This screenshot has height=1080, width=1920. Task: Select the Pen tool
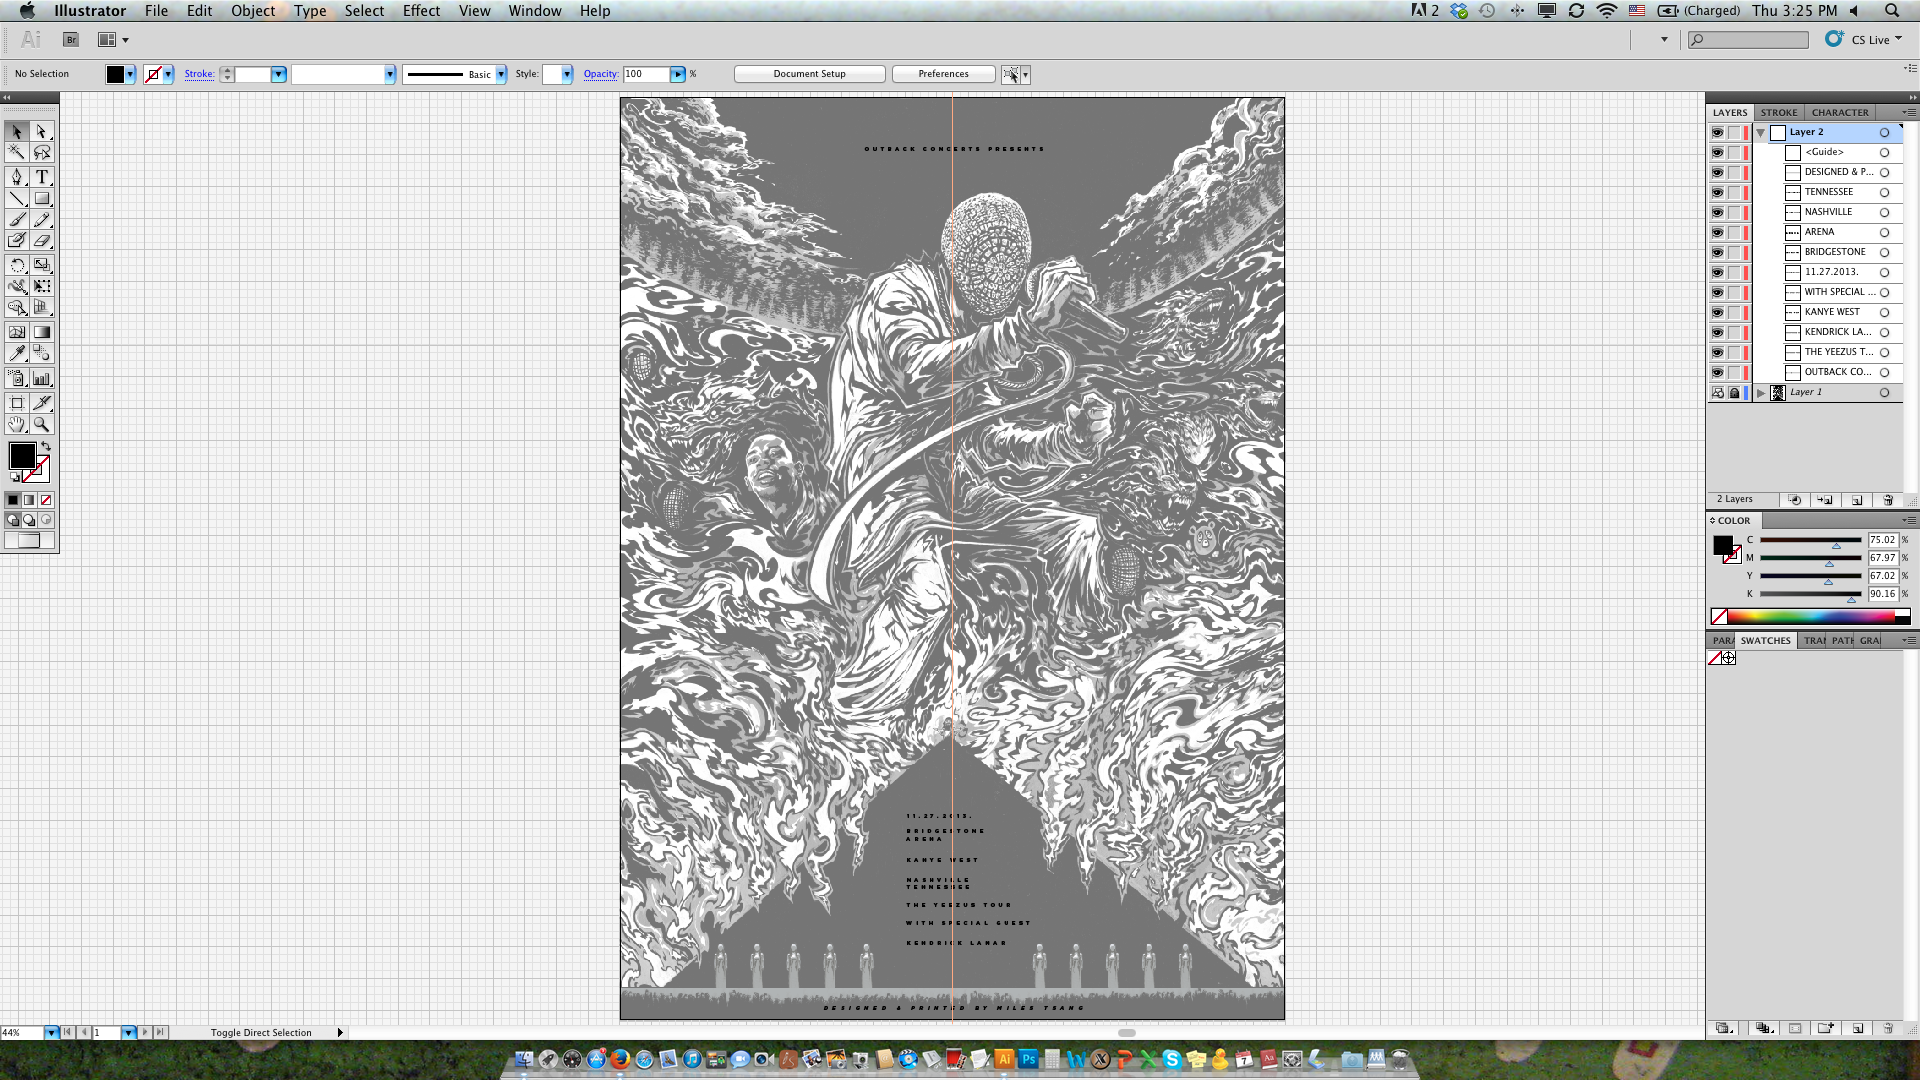(17, 177)
